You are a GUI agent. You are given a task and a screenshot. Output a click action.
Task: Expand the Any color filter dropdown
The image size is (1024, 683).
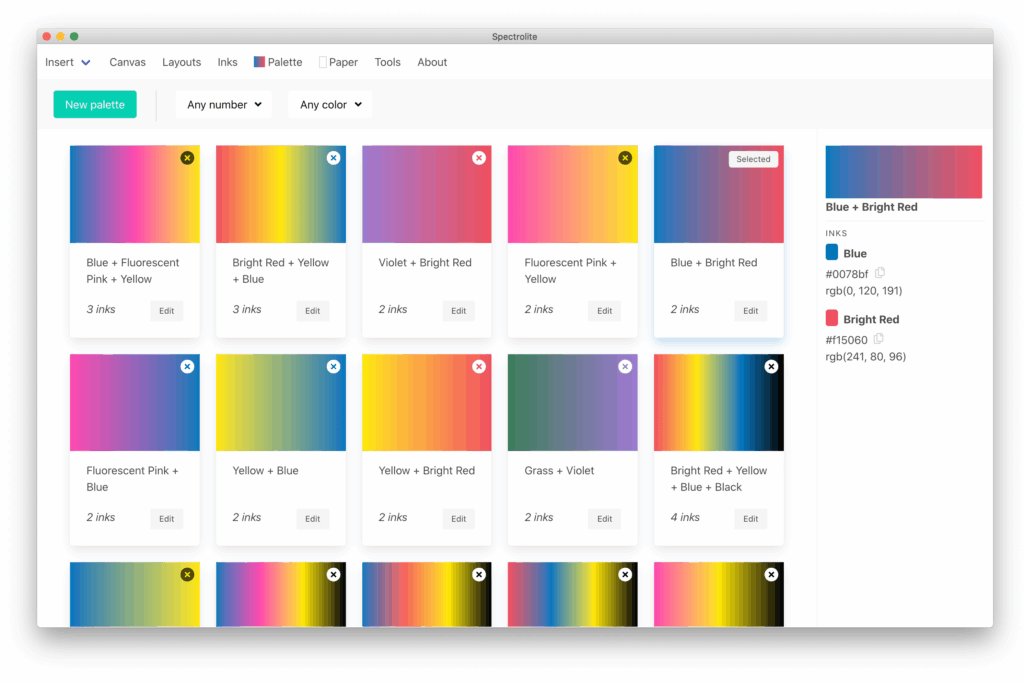pyautogui.click(x=330, y=105)
